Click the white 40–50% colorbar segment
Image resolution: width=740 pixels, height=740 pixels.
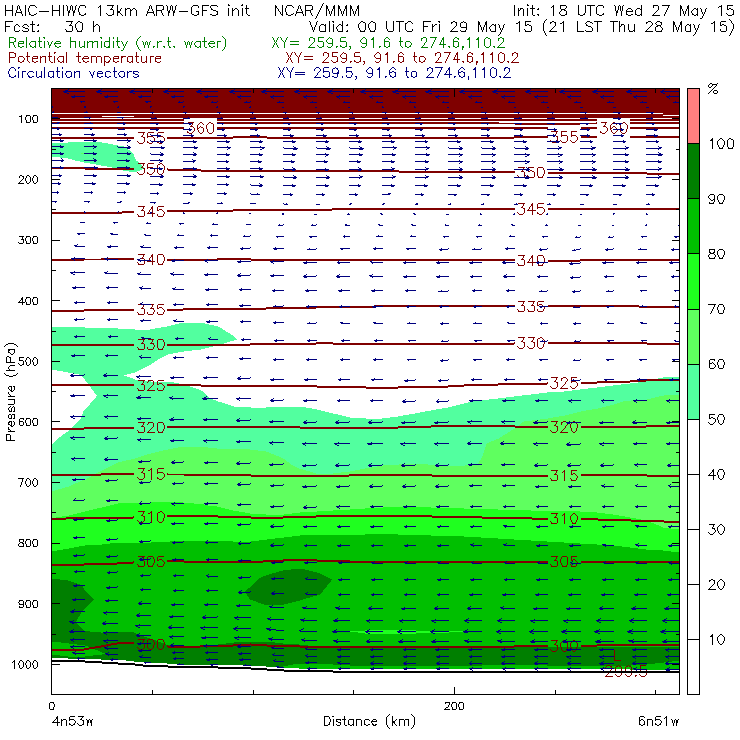(x=693, y=447)
